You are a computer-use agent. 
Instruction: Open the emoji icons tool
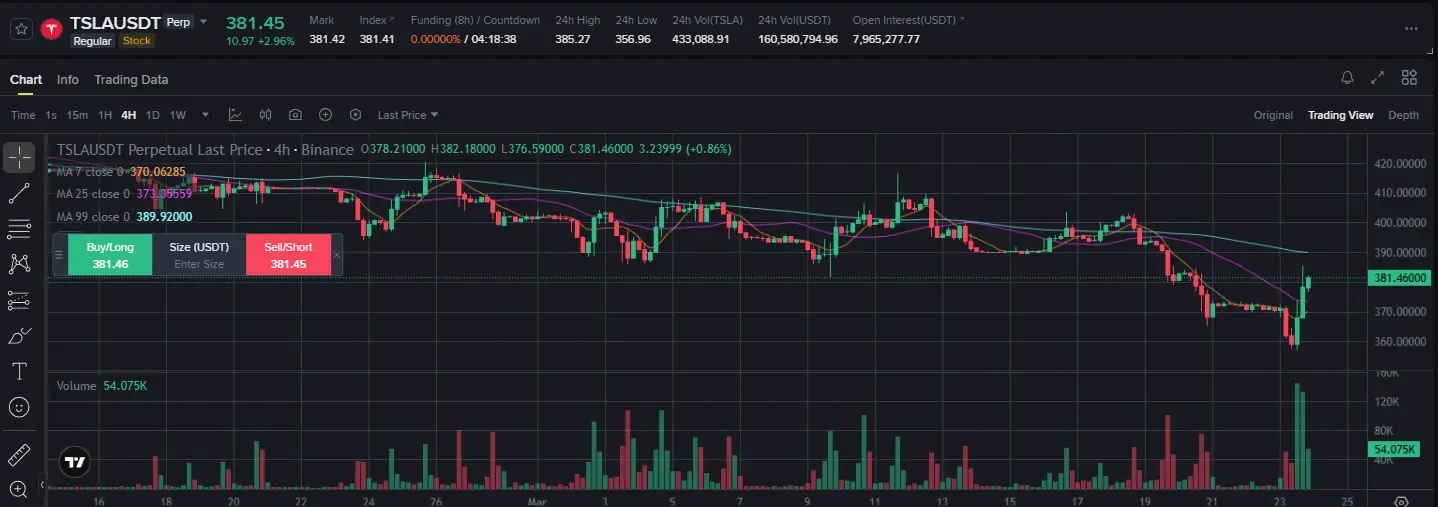pyautogui.click(x=19, y=407)
